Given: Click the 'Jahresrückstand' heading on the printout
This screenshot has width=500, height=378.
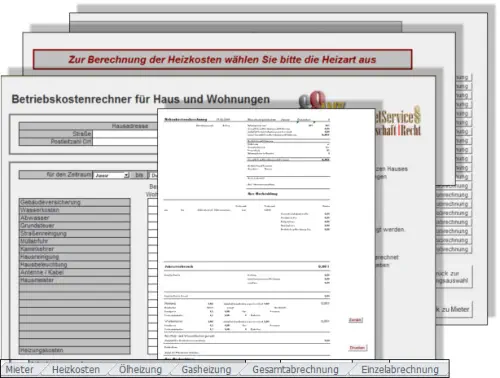Looking at the screenshot, I should tap(179, 267).
